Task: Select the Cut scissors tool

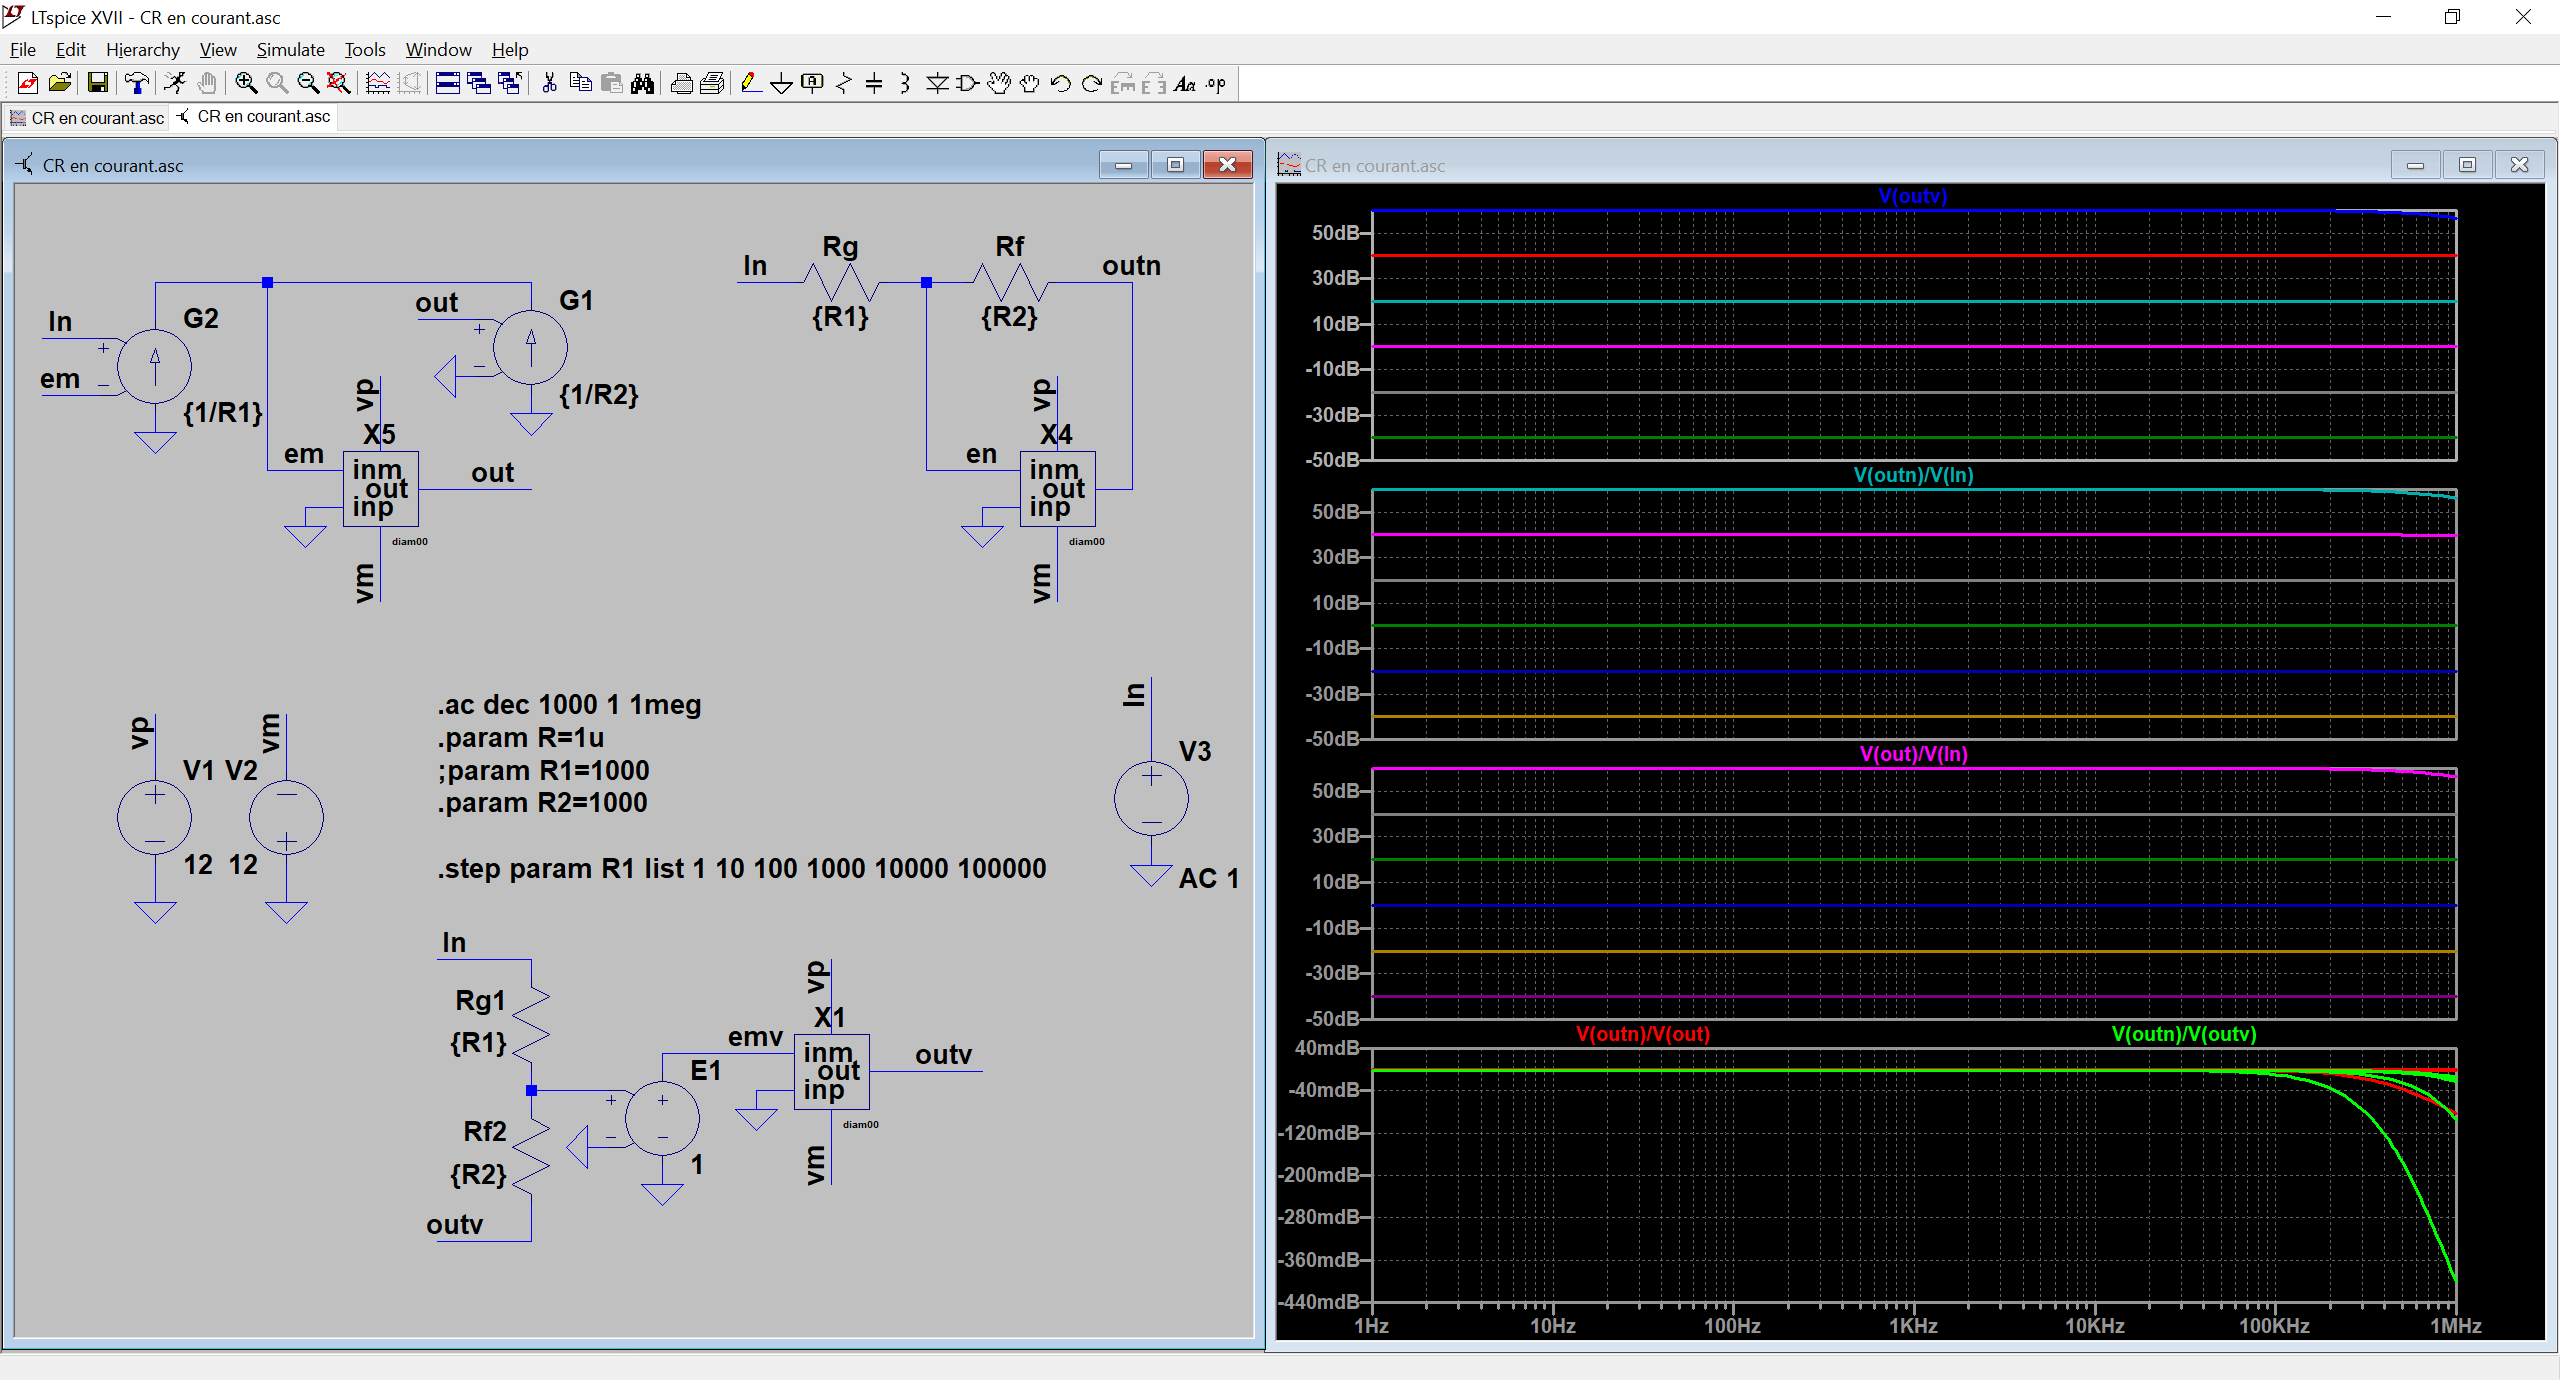Action: coord(549,84)
